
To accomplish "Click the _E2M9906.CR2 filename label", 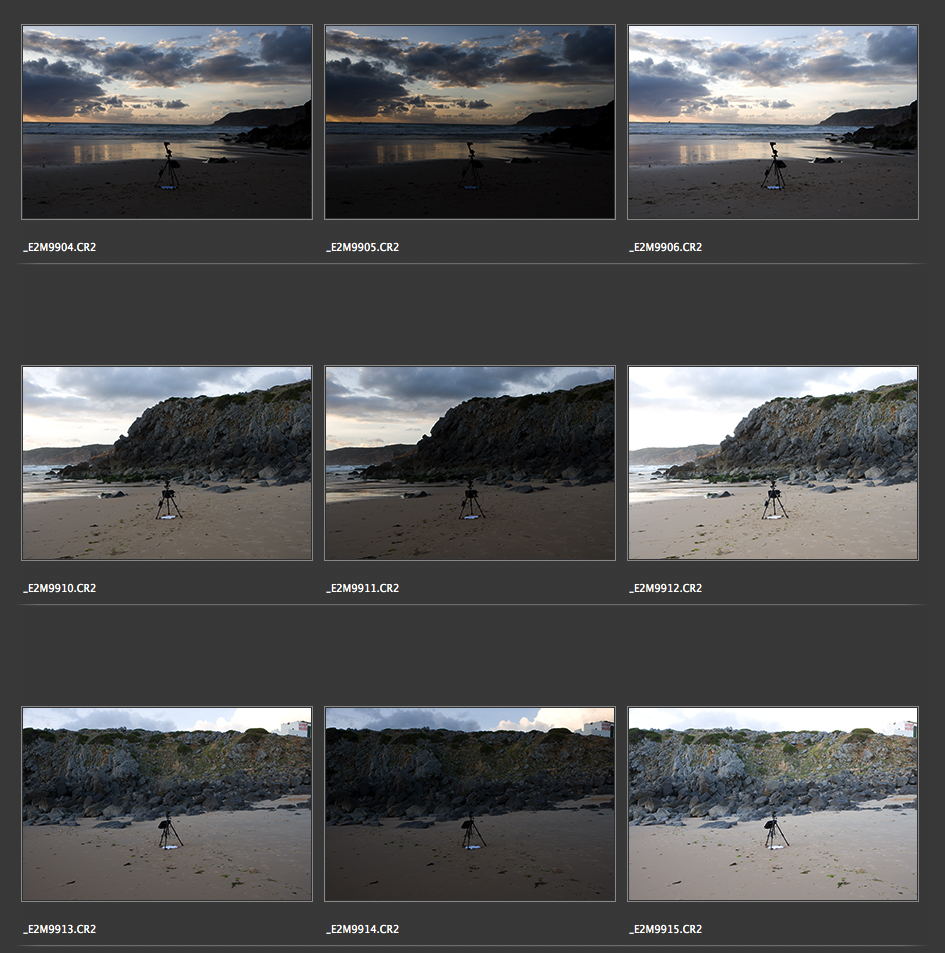I will click(x=666, y=247).
